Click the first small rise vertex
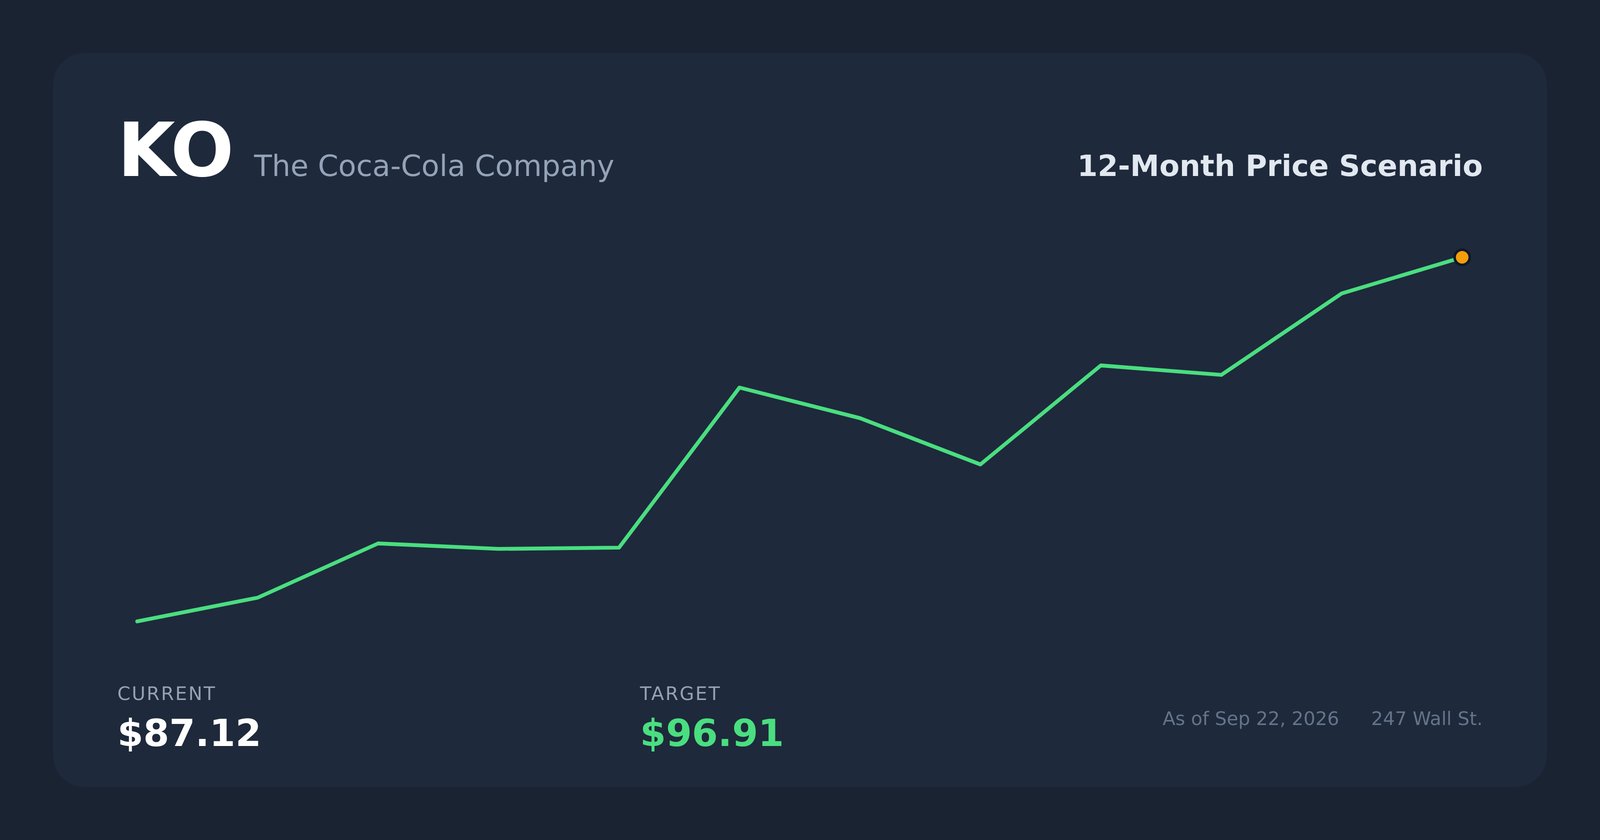The height and width of the screenshot is (840, 1600). pyautogui.click(x=257, y=598)
